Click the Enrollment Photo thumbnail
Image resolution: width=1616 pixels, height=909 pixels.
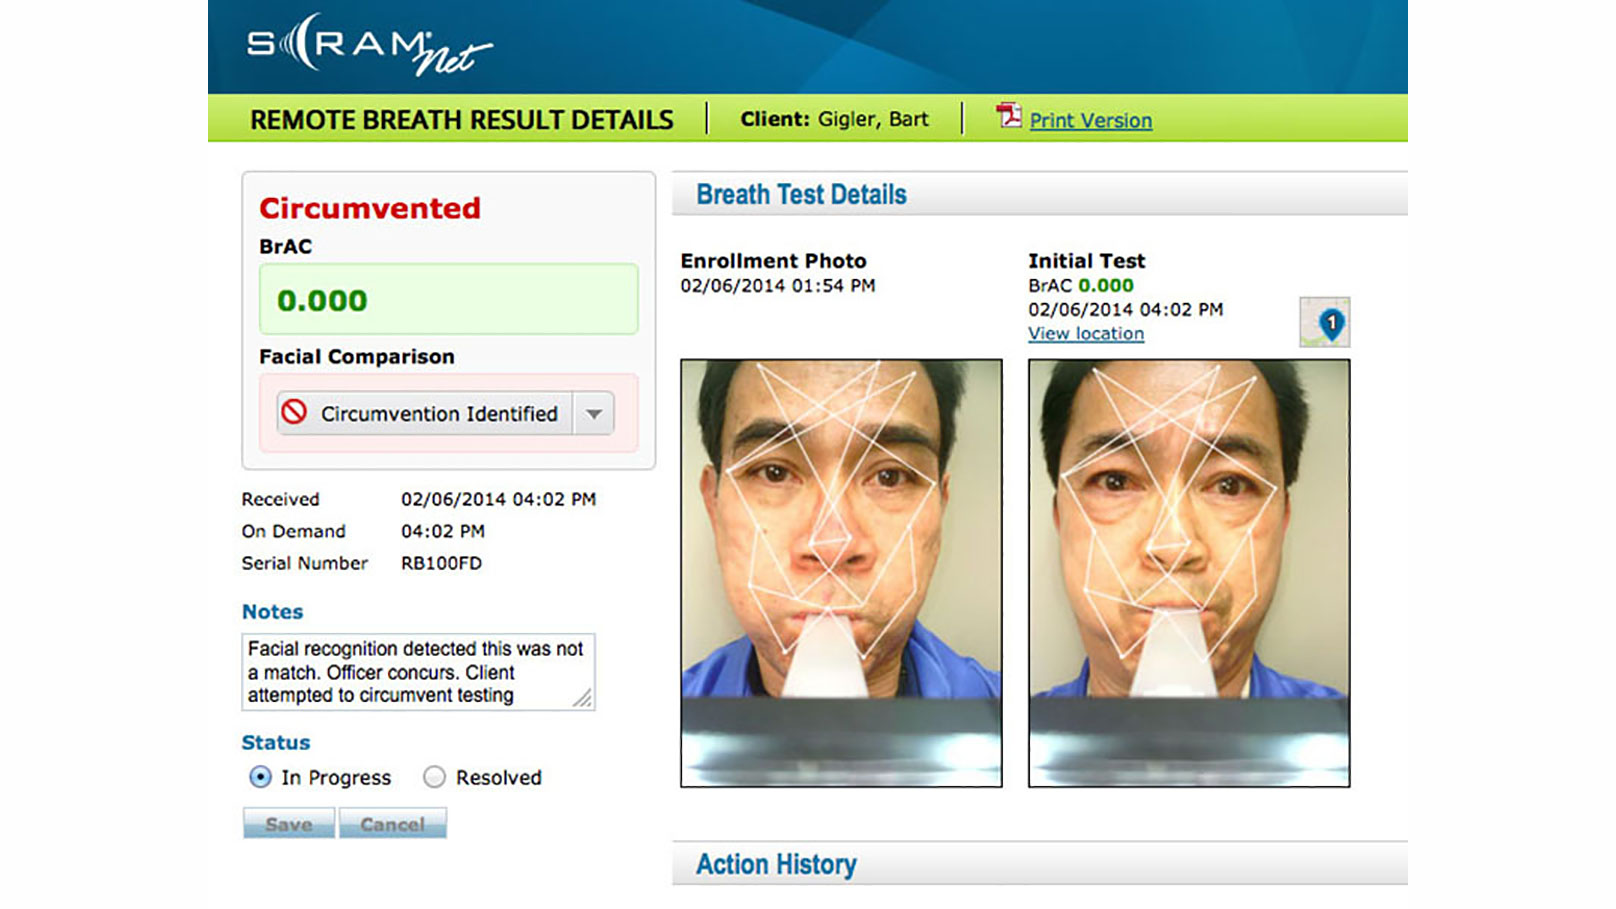click(x=840, y=570)
